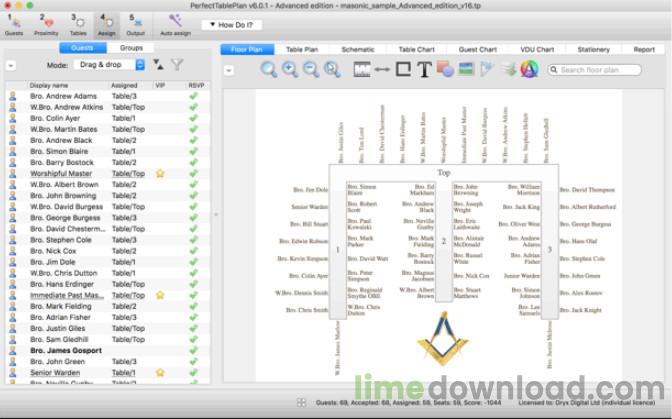This screenshot has width=672, height=419.
Task: Click the Search floor plan field
Action: click(x=594, y=70)
